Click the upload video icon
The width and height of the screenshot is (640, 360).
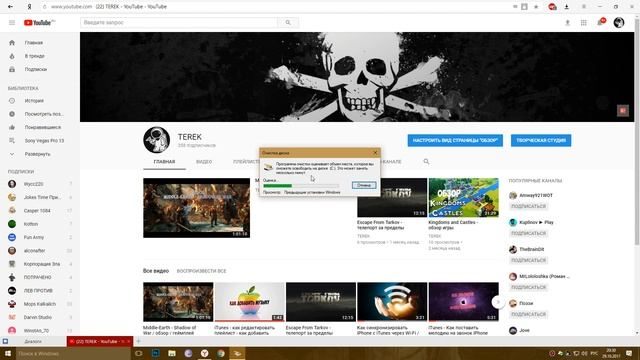click(x=567, y=23)
